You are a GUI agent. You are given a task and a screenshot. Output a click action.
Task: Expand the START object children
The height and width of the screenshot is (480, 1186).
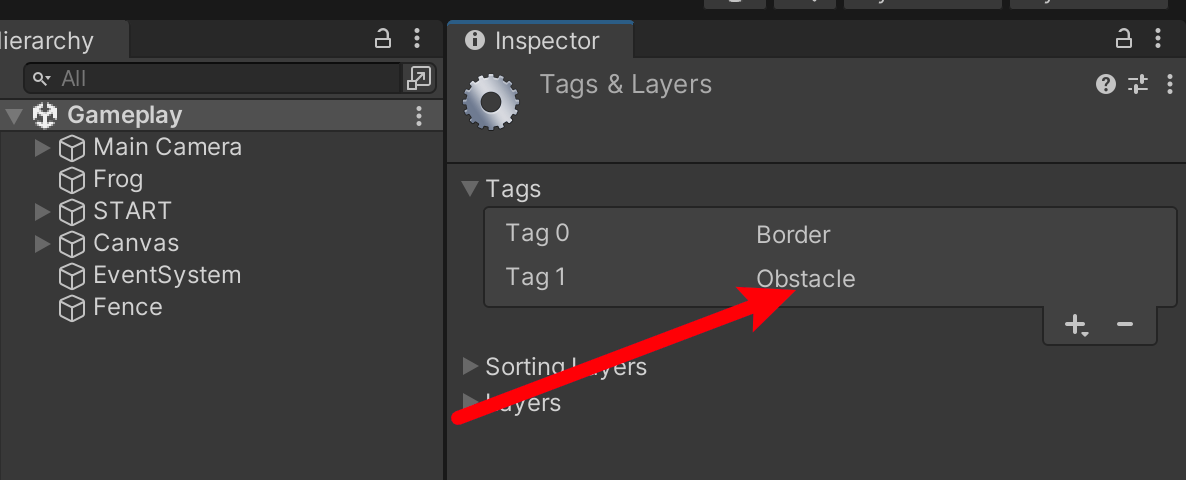[42, 211]
